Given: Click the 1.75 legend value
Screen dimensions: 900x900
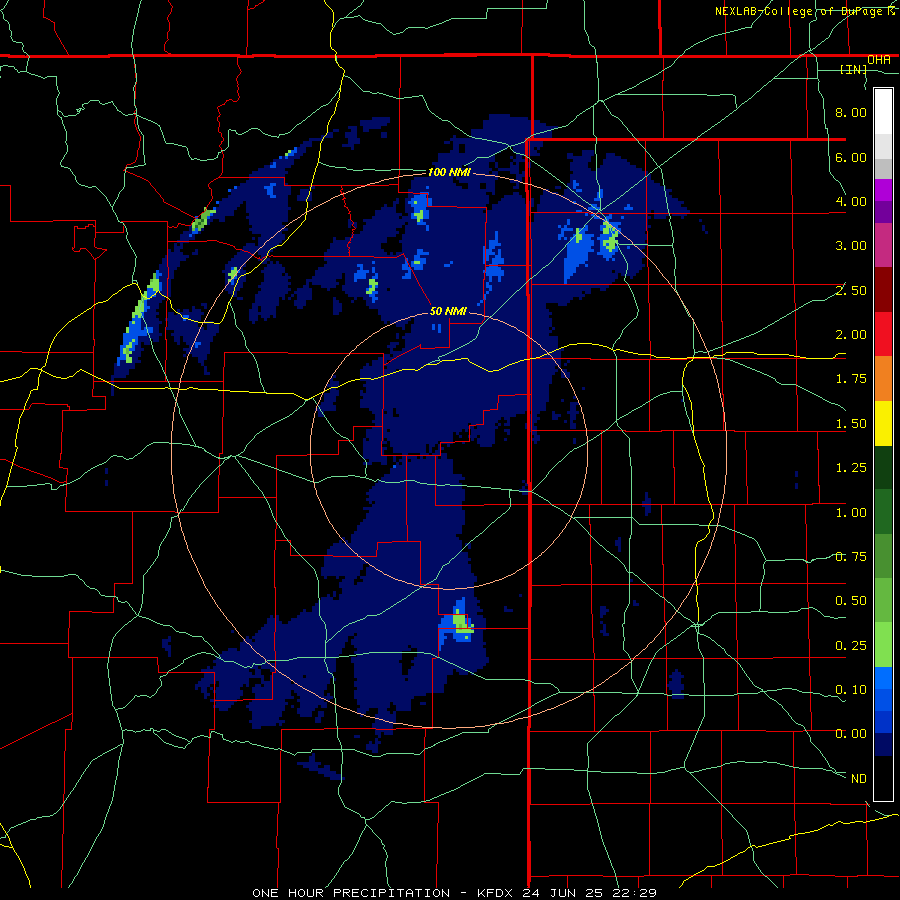Looking at the screenshot, I should click(x=851, y=379).
